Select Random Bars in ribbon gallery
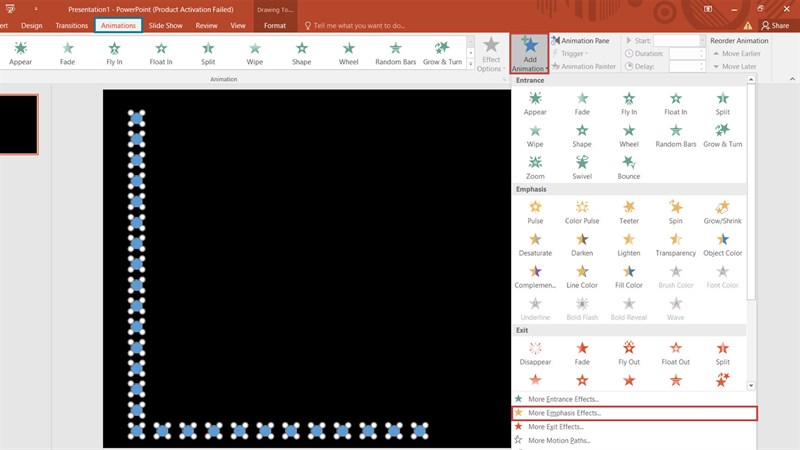 tap(395, 53)
